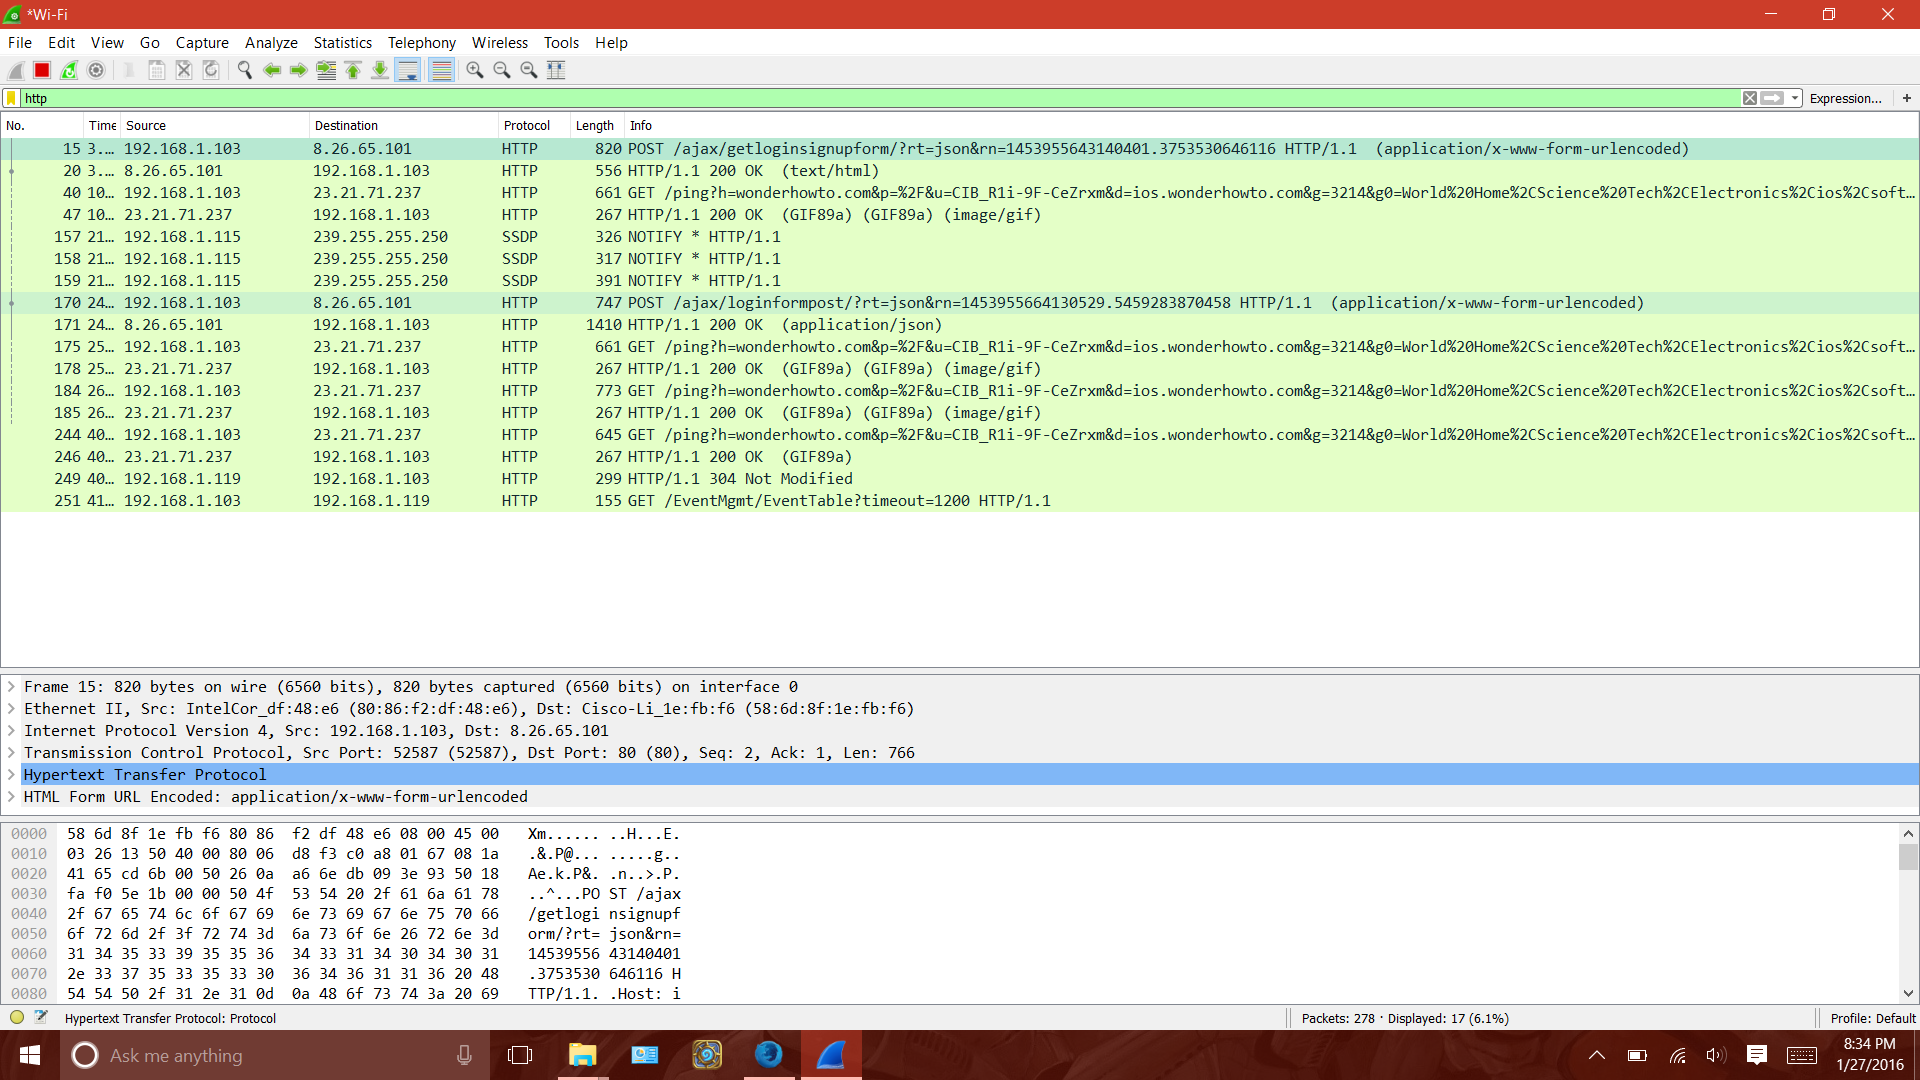1920x1080 pixels.
Task: Reload this capture file
Action: pyautogui.click(x=210, y=70)
